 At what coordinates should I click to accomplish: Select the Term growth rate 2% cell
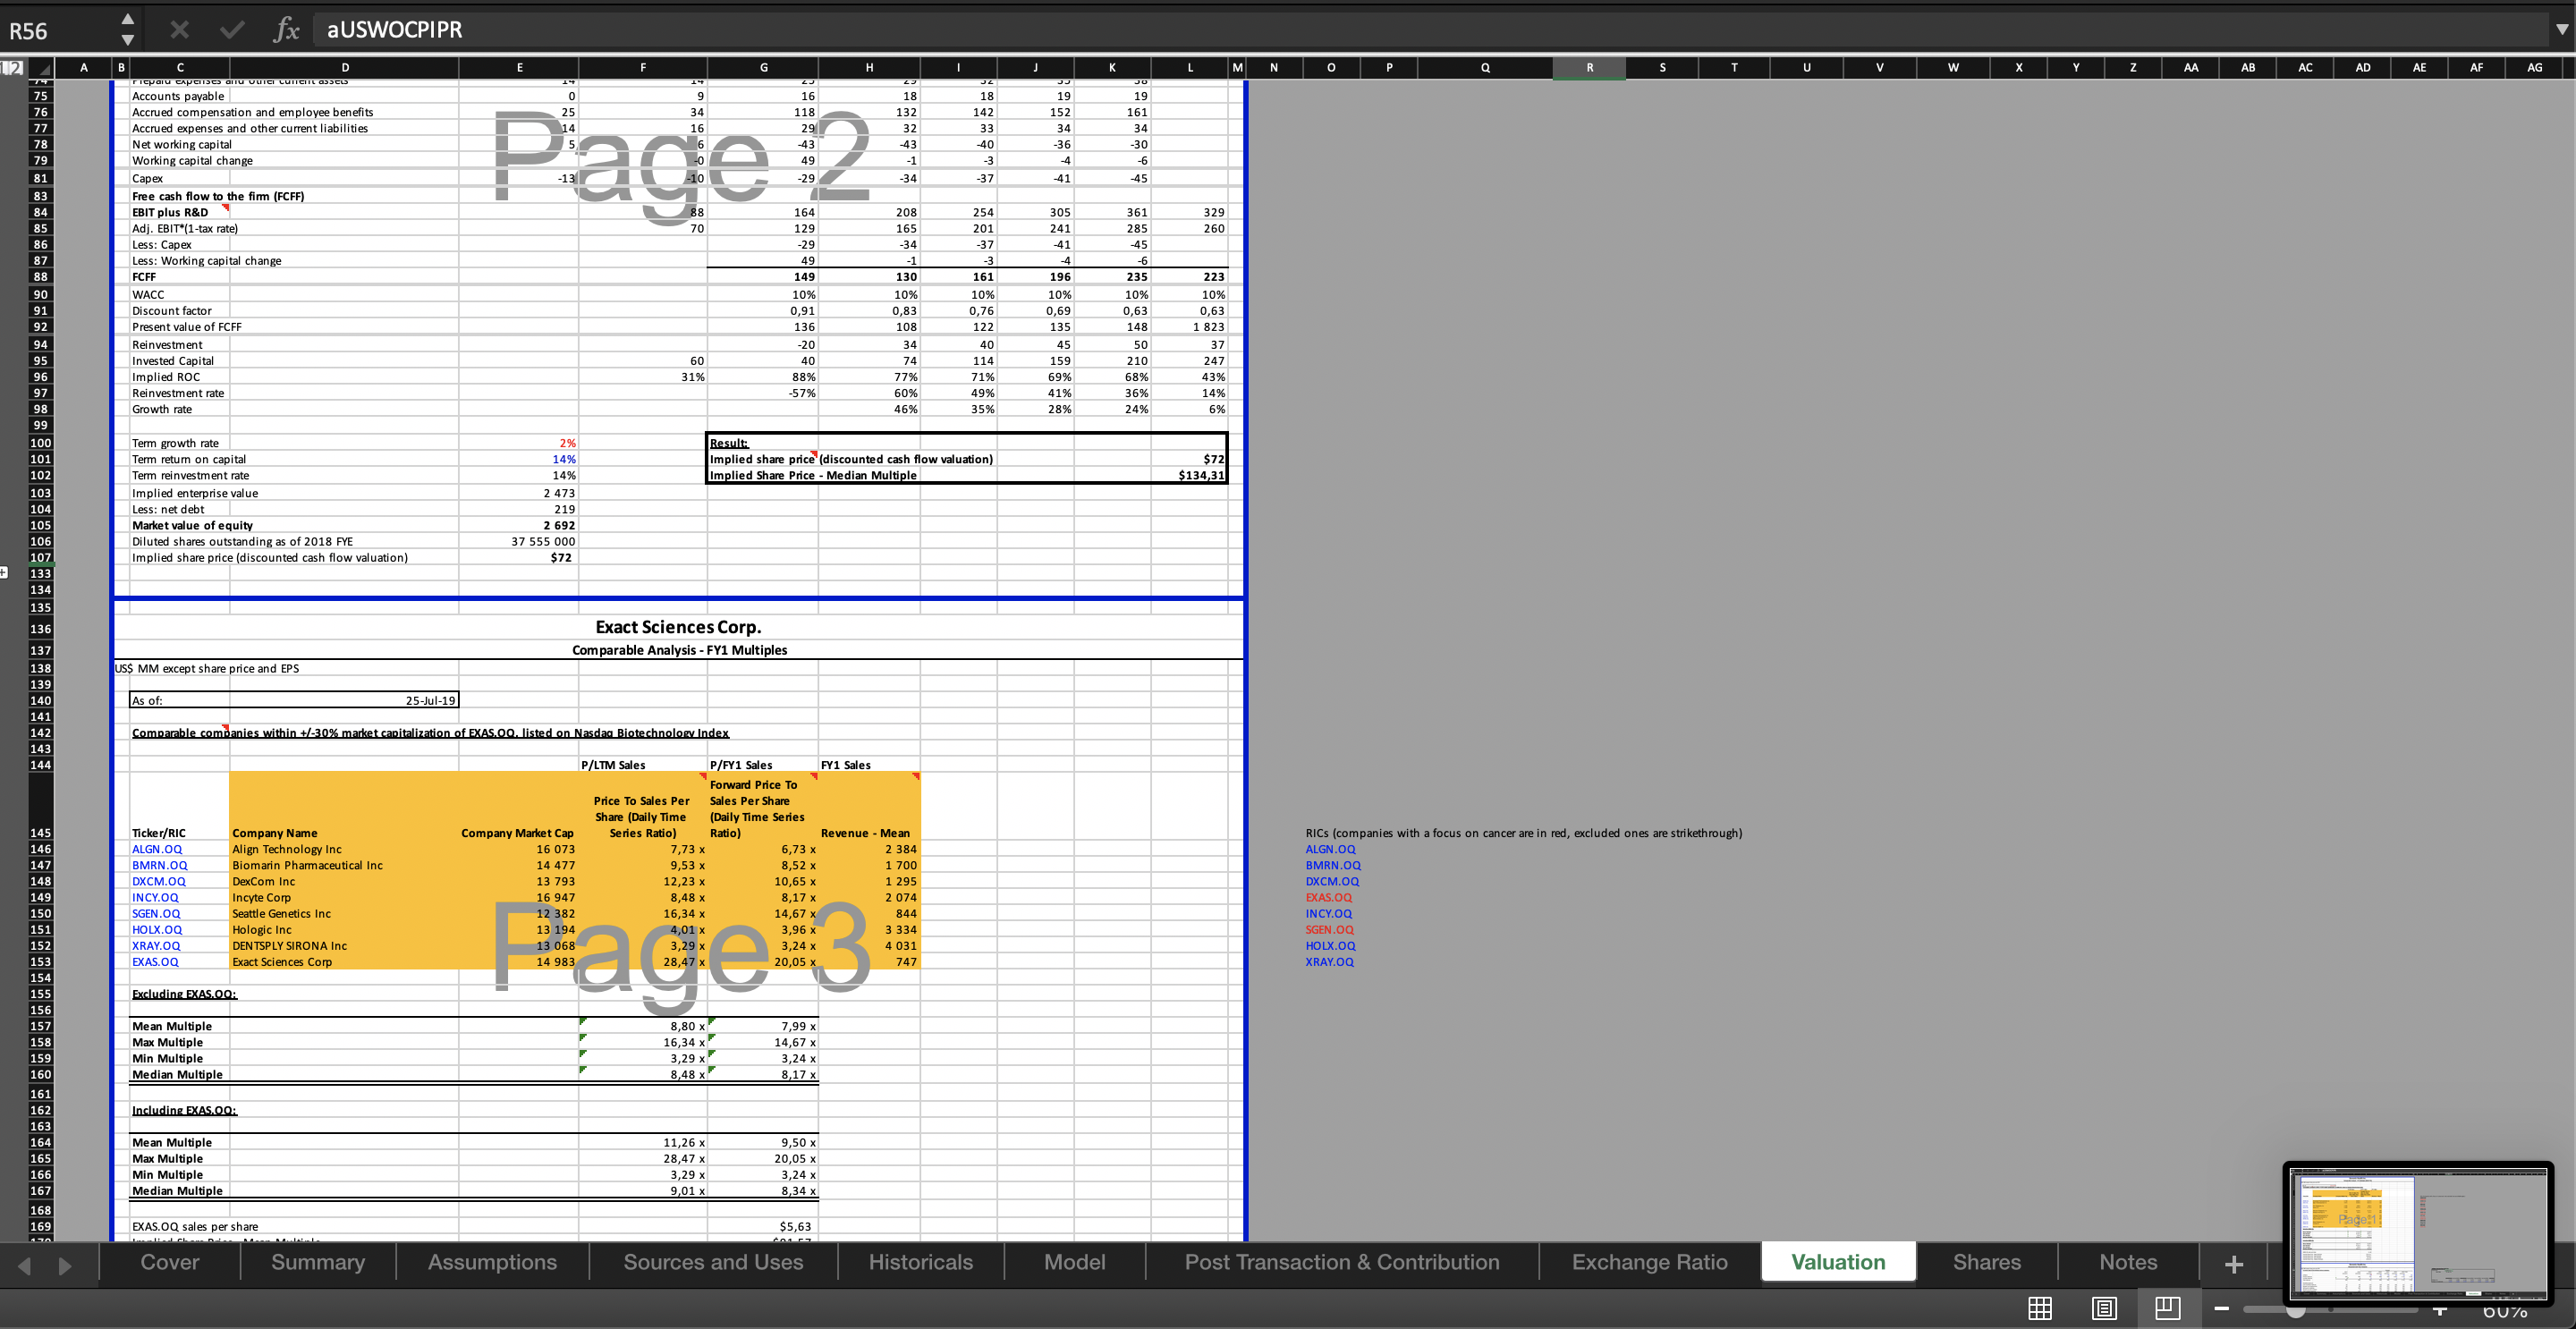pyautogui.click(x=518, y=443)
